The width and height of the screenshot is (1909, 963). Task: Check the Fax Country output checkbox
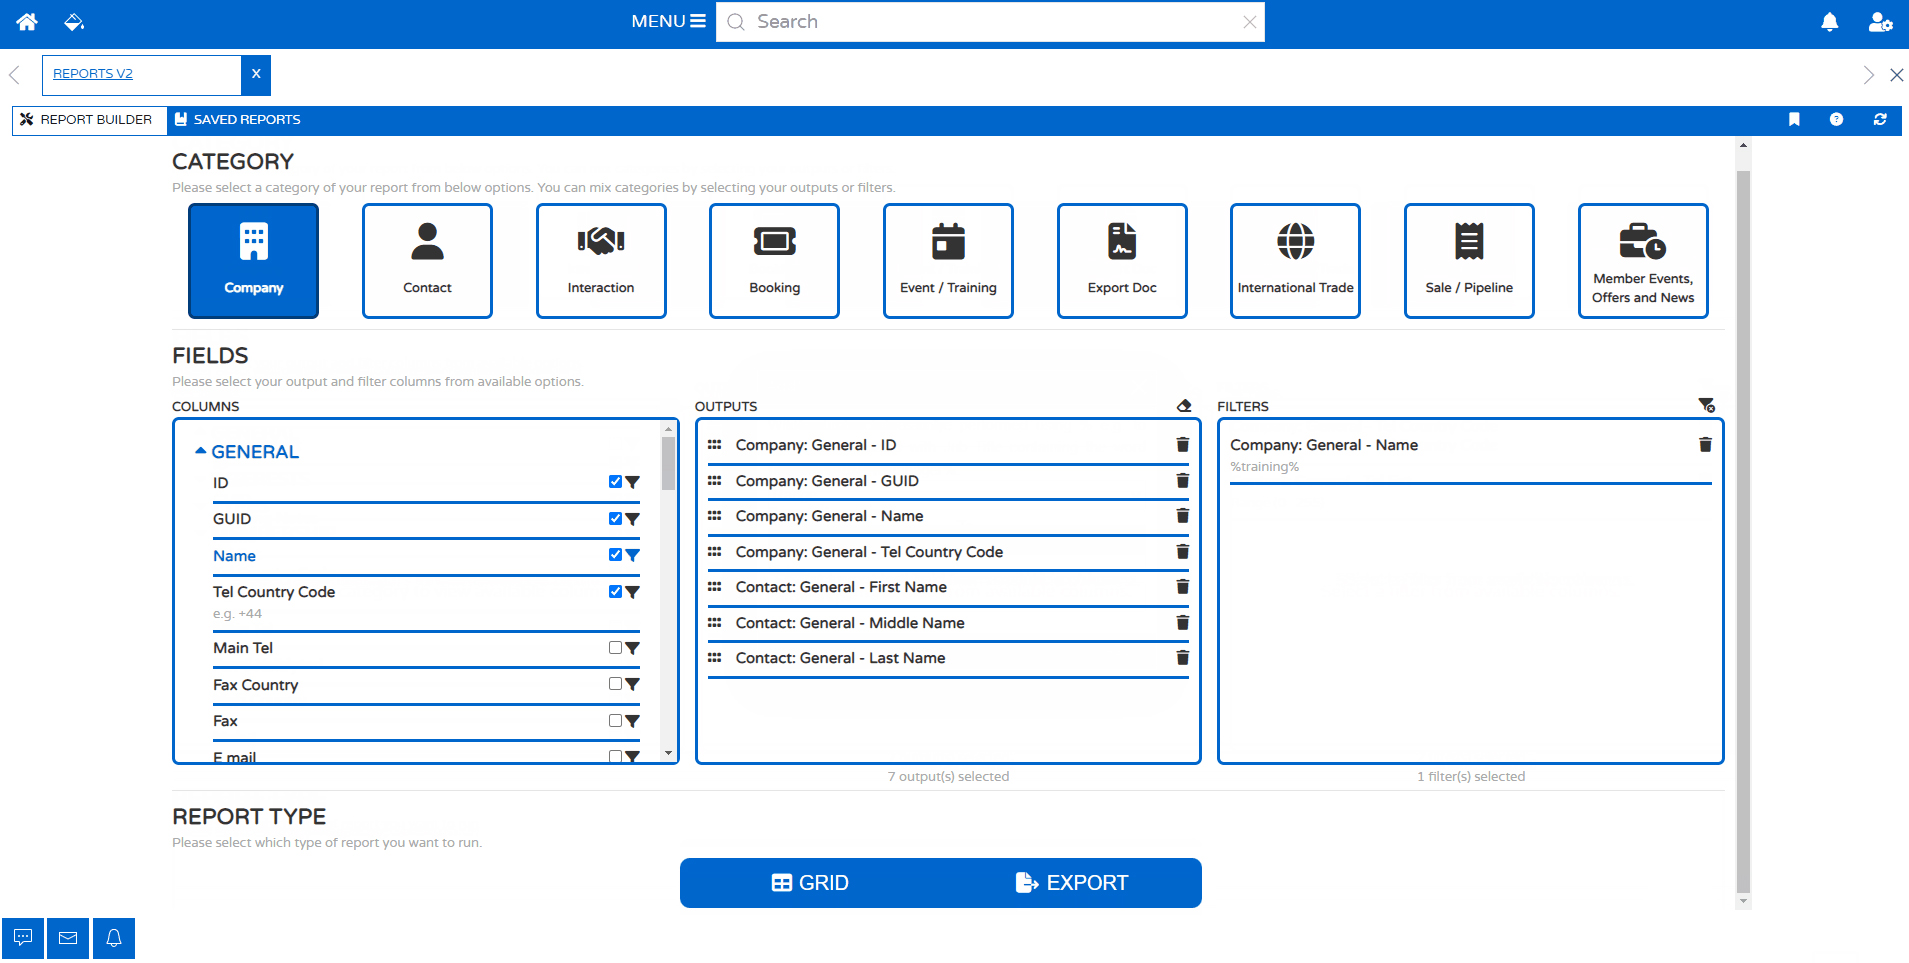click(615, 684)
